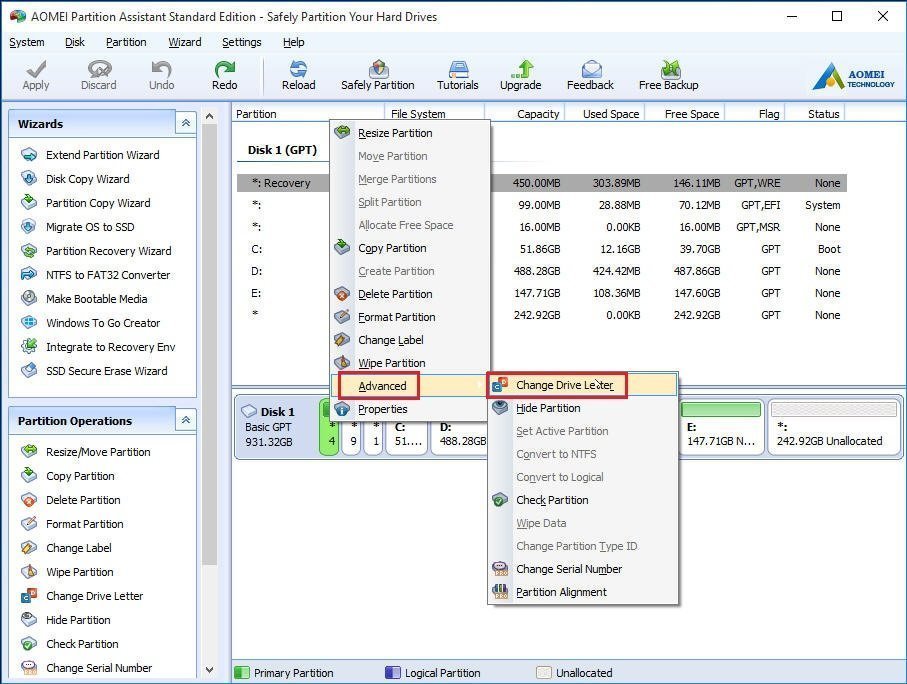Open the System menu

pyautogui.click(x=27, y=42)
